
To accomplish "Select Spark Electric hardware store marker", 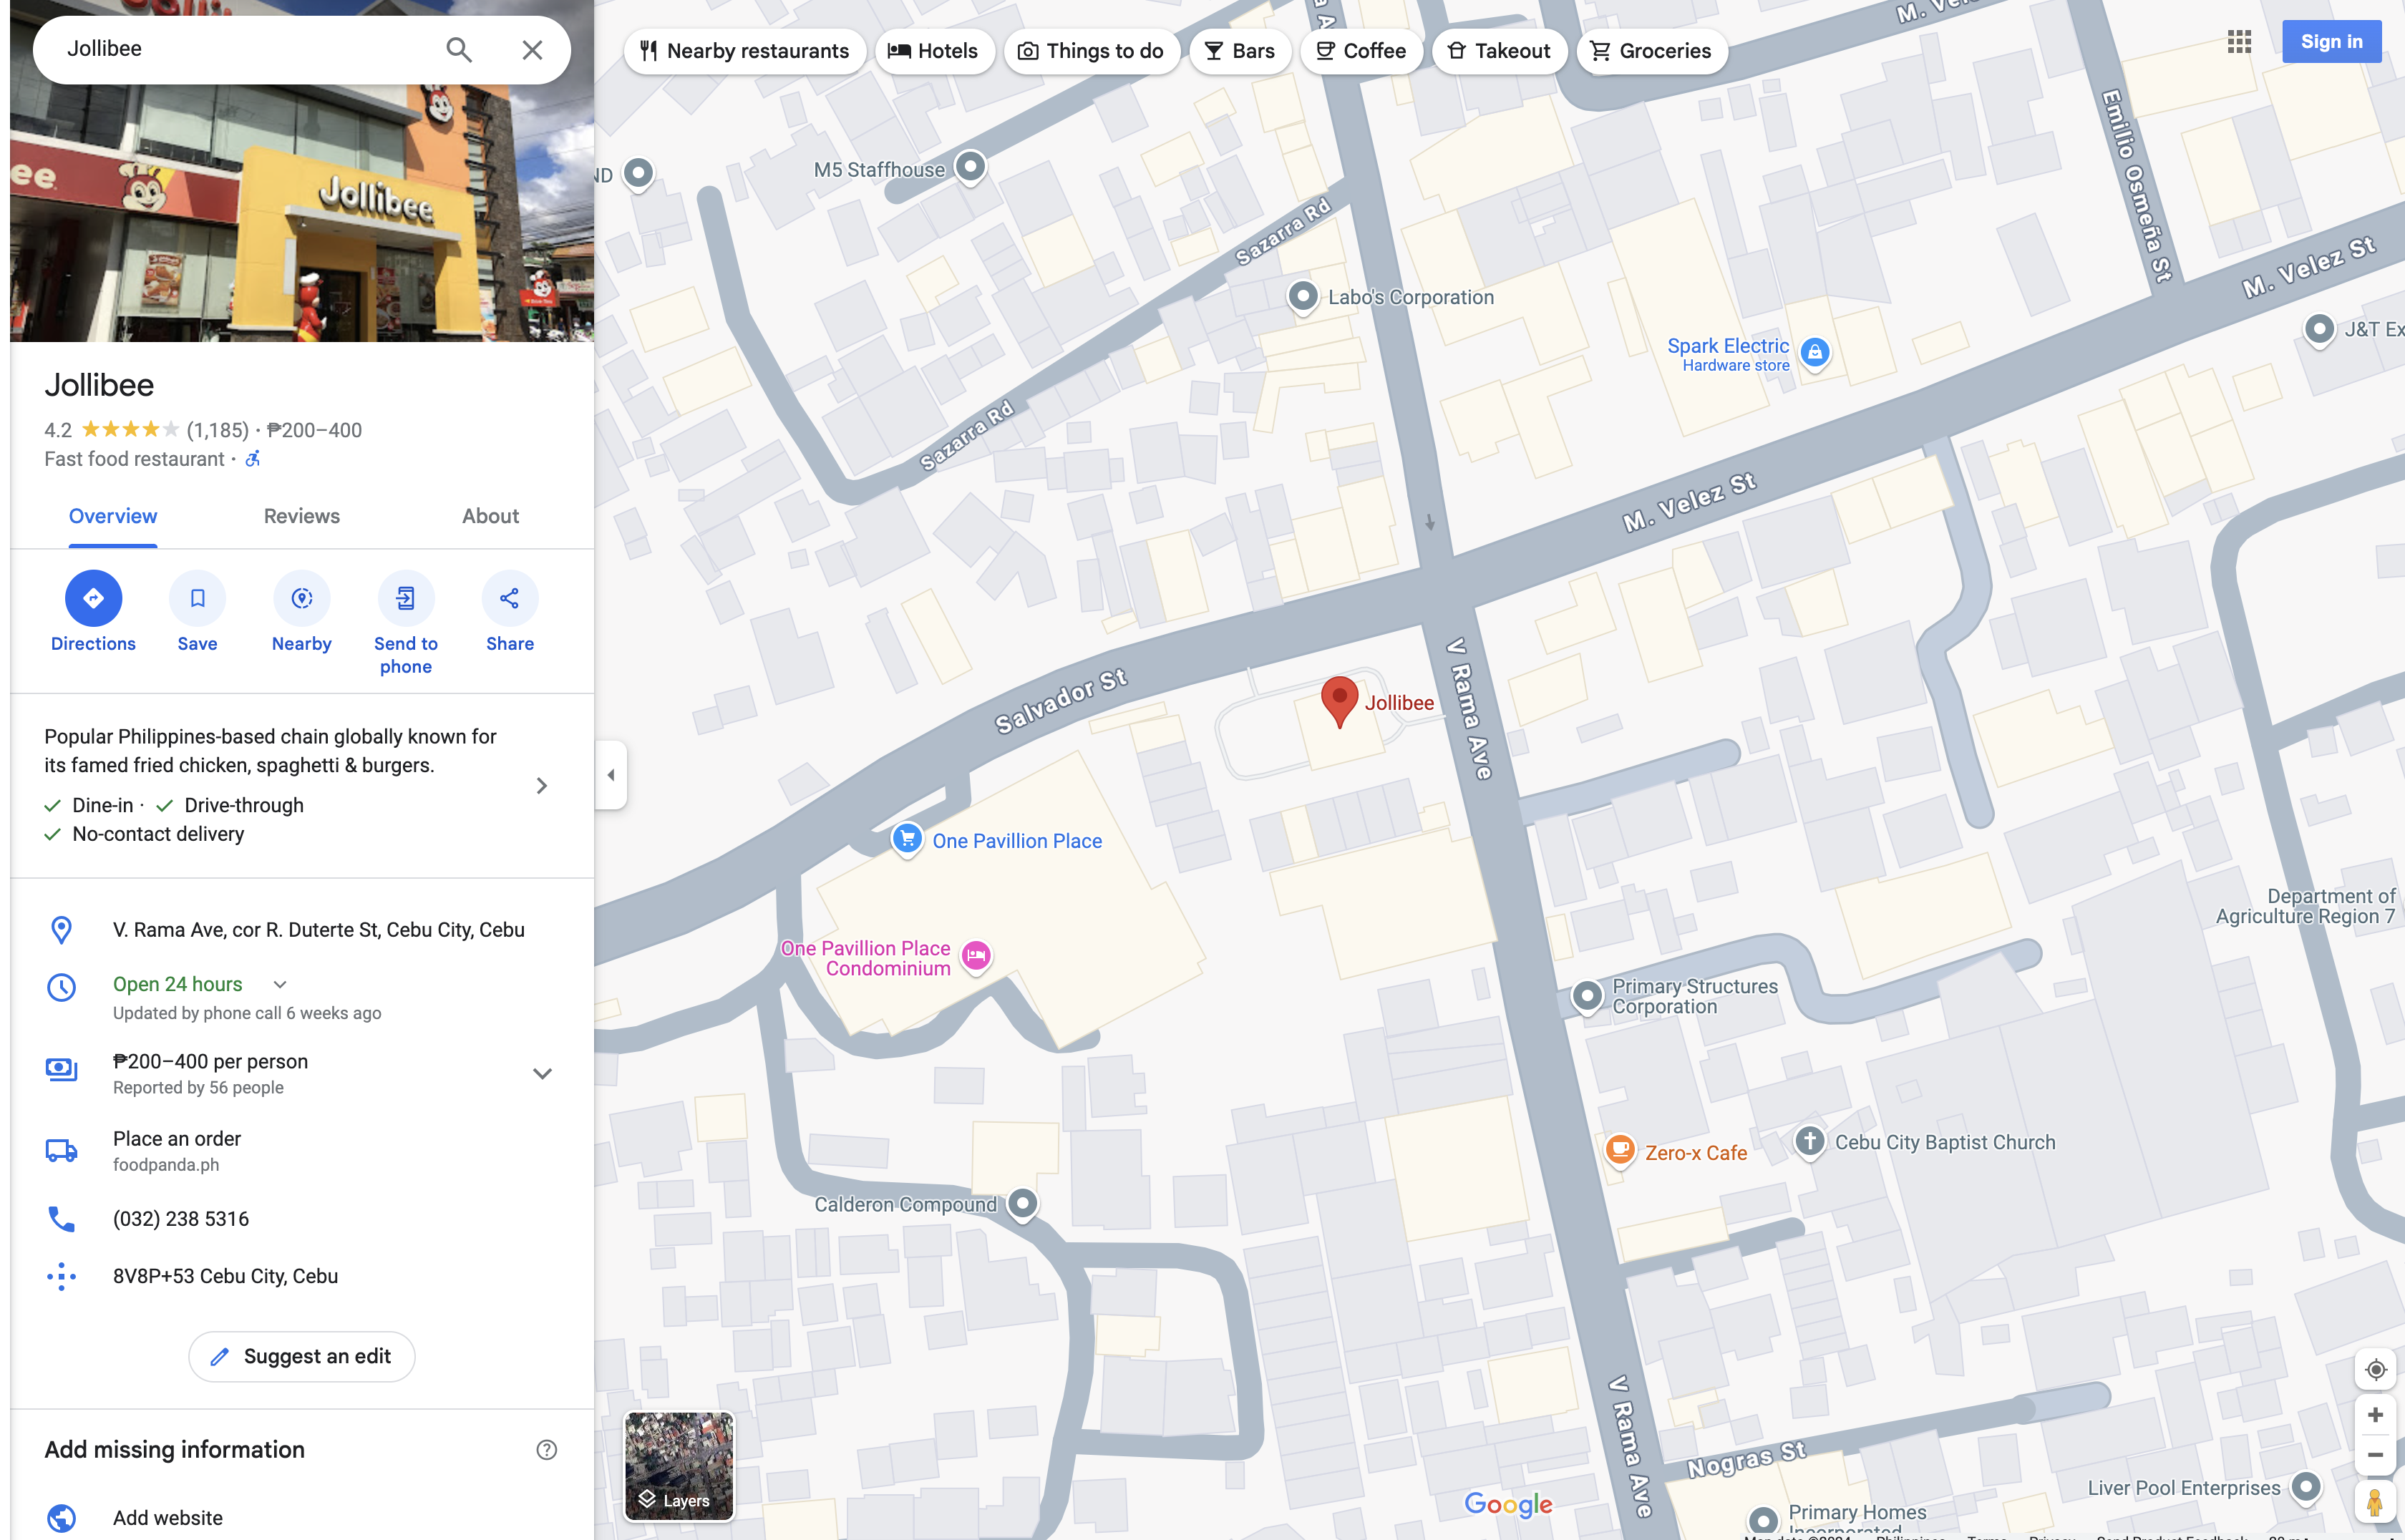I will click(x=1815, y=353).
